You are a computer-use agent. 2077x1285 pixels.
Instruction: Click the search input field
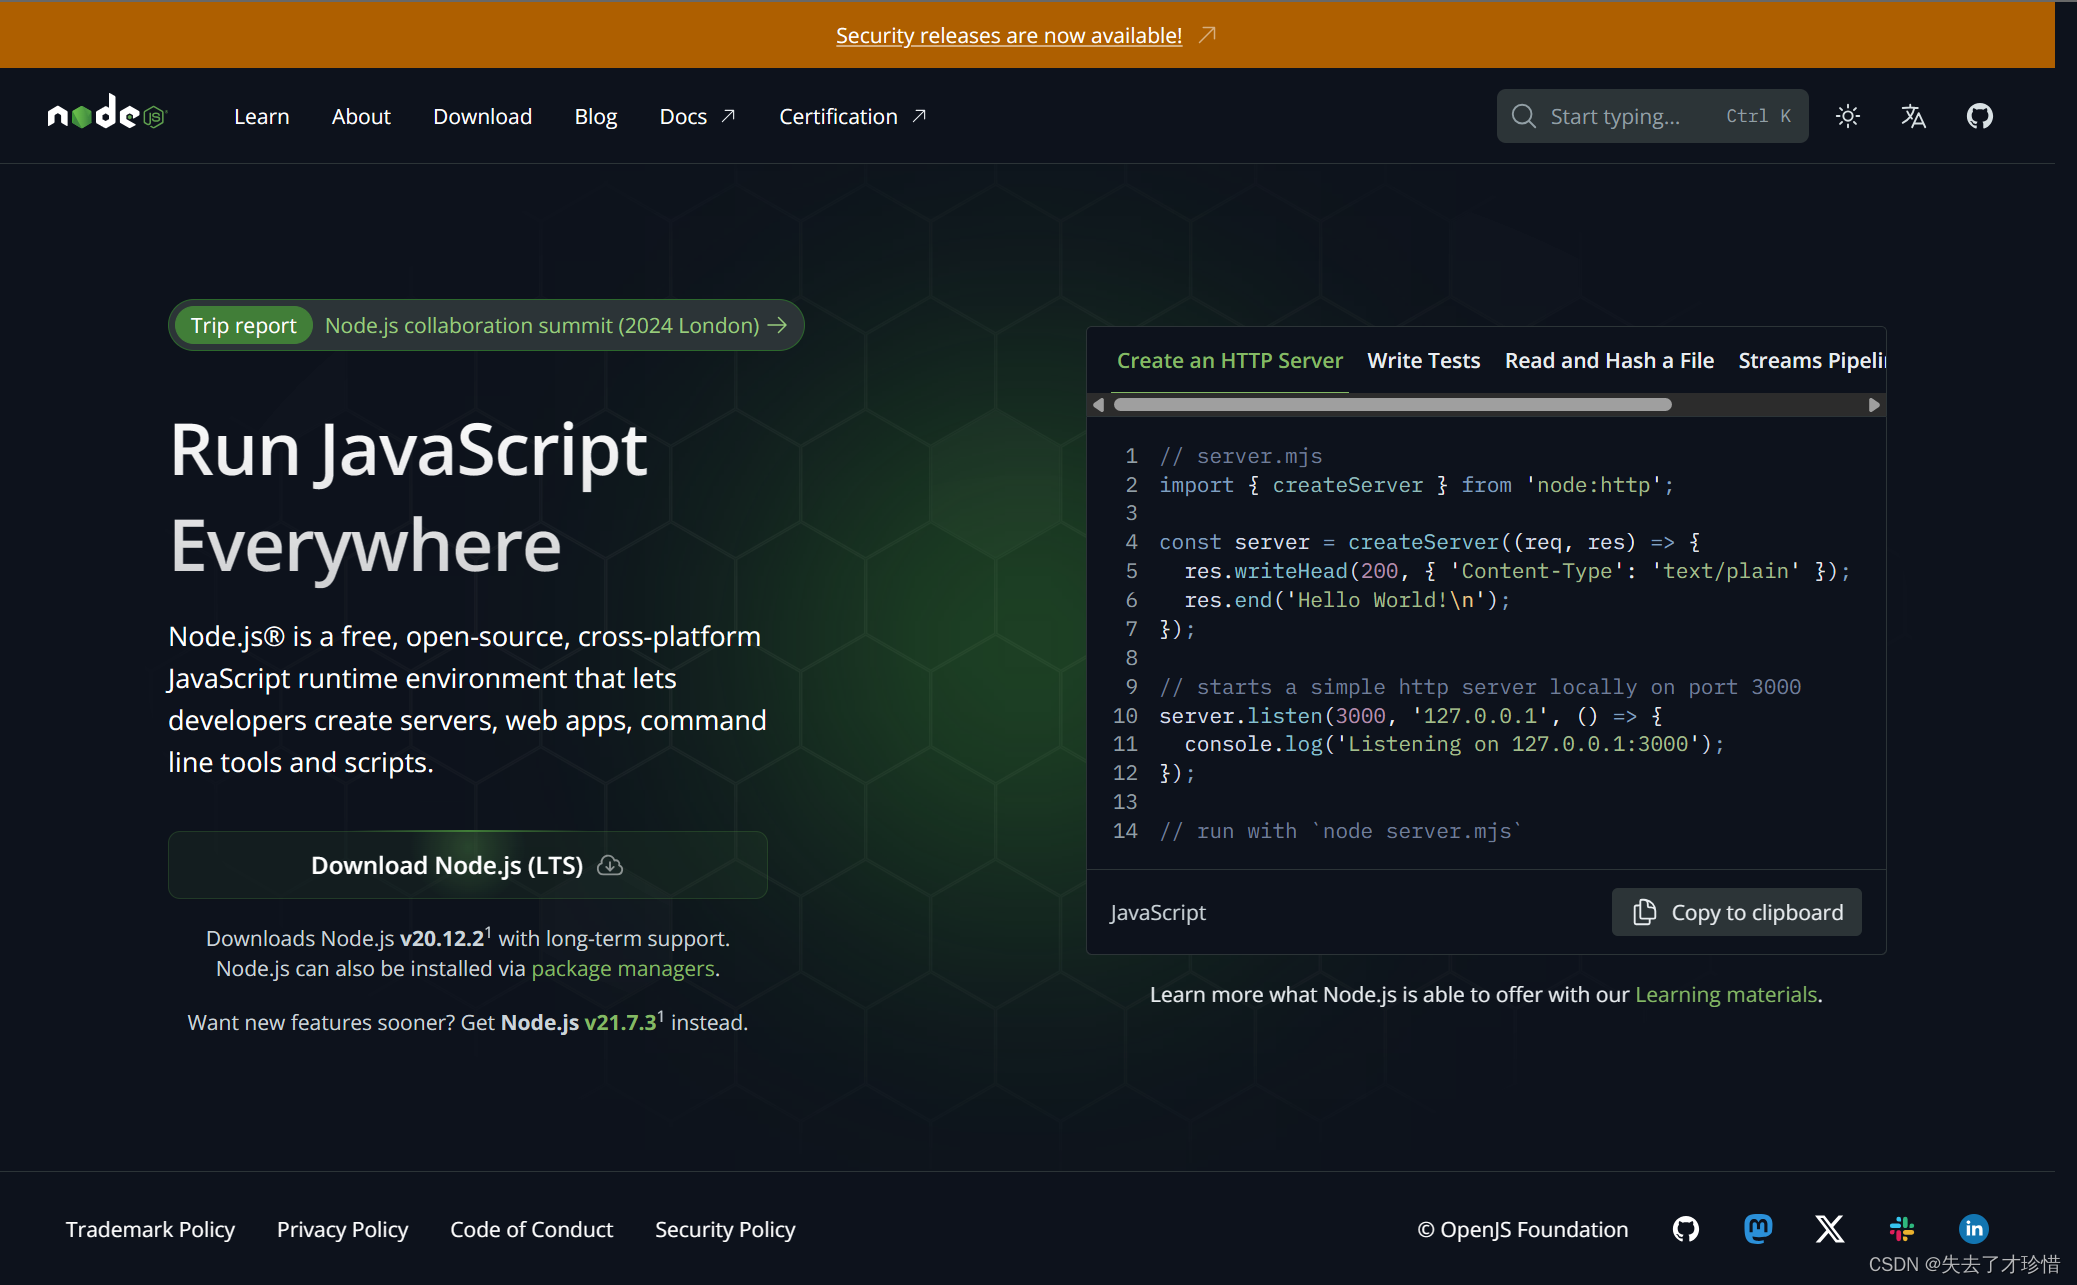(1651, 116)
